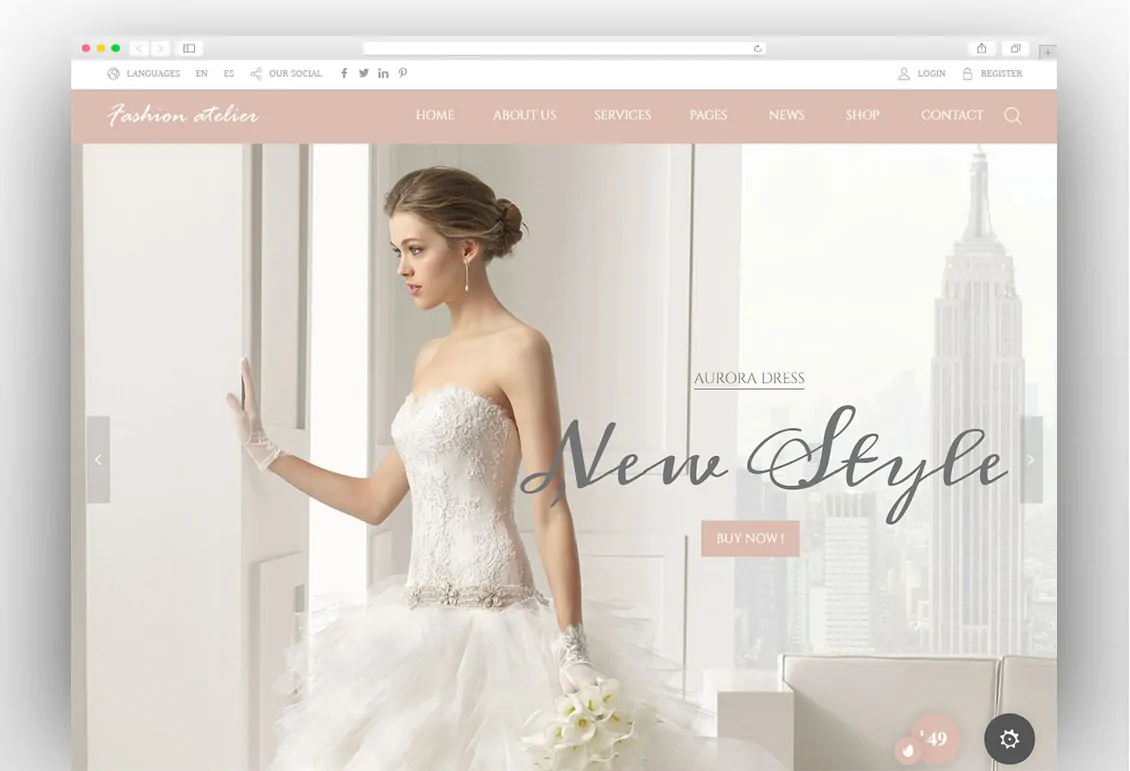Open the LinkedIn social icon
Viewport: 1130px width, 771px height.
[383, 73]
